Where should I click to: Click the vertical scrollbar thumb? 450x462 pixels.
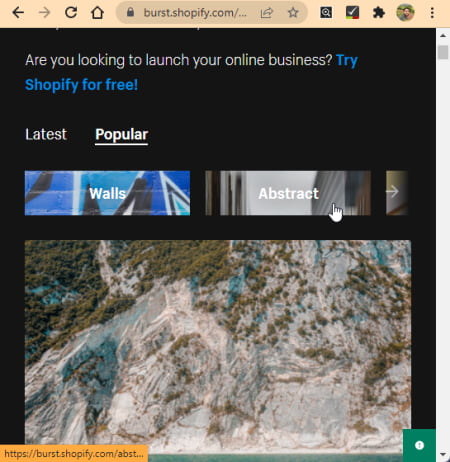click(x=443, y=52)
